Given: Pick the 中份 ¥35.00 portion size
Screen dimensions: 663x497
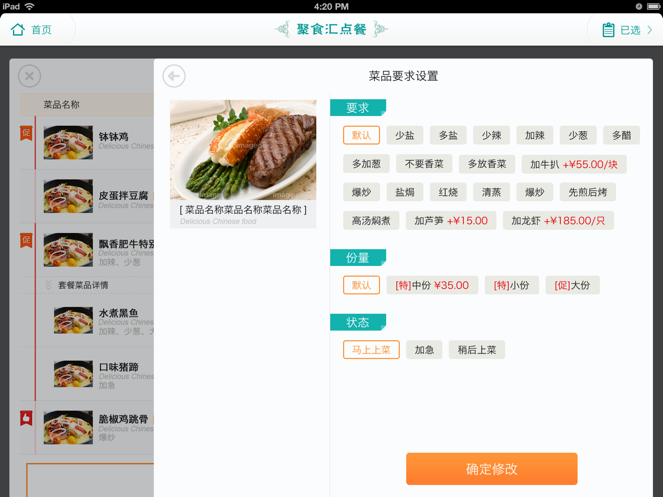Looking at the screenshot, I should pos(432,285).
